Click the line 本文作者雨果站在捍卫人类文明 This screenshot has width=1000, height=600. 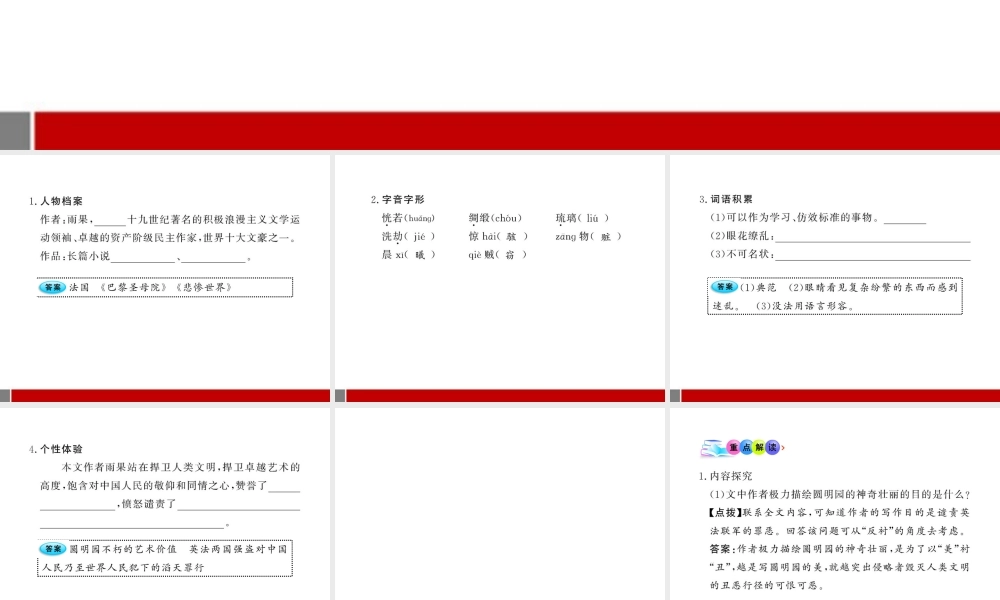pyautogui.click(x=180, y=467)
